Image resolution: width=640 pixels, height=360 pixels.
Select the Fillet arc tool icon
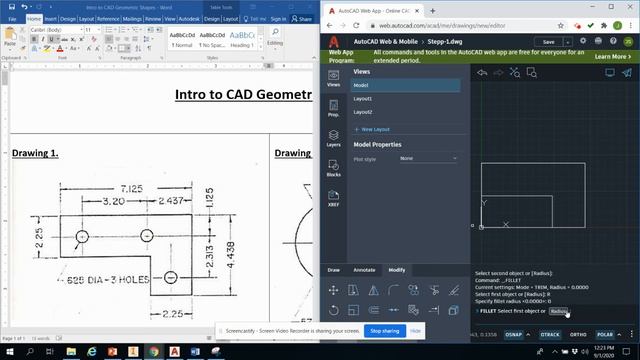pos(393,290)
